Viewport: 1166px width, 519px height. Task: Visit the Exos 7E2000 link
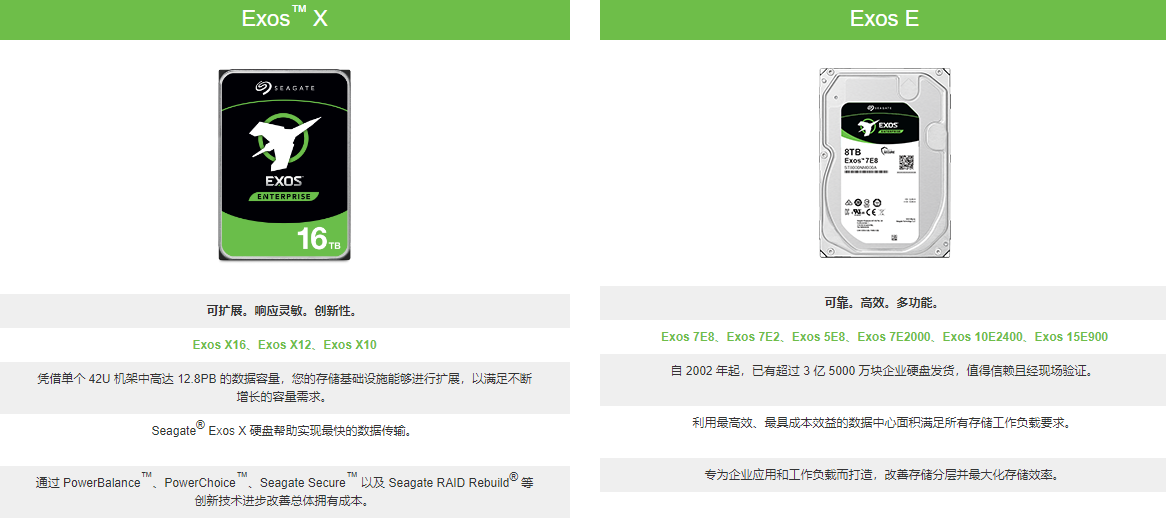[x=892, y=337]
